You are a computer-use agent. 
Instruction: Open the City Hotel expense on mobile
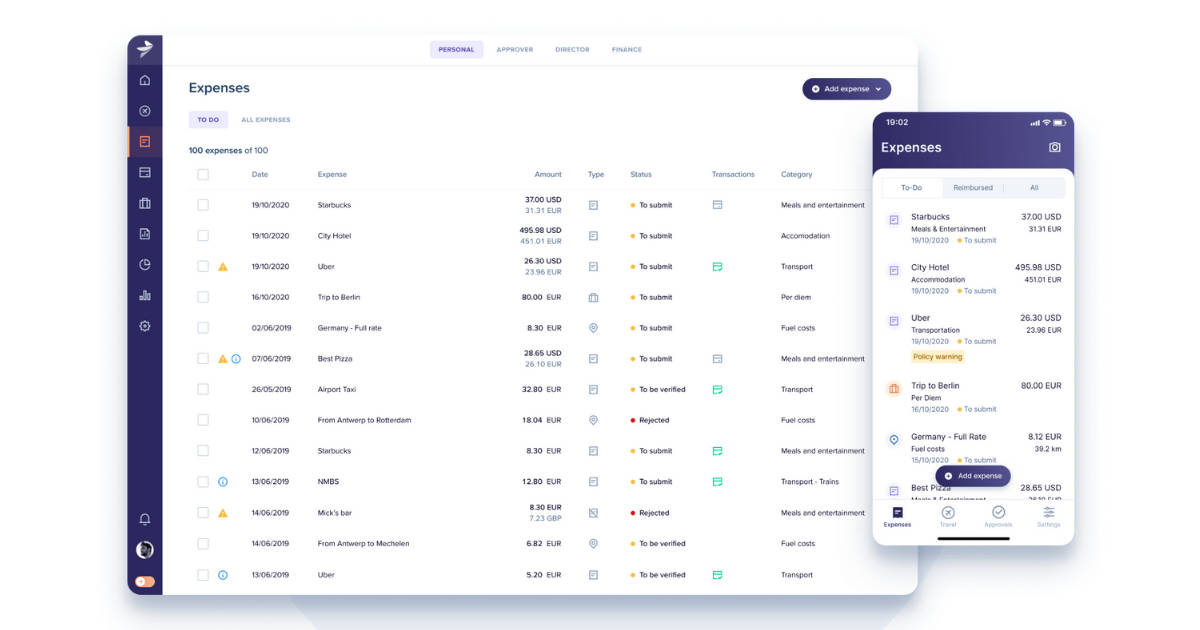[x=974, y=279]
